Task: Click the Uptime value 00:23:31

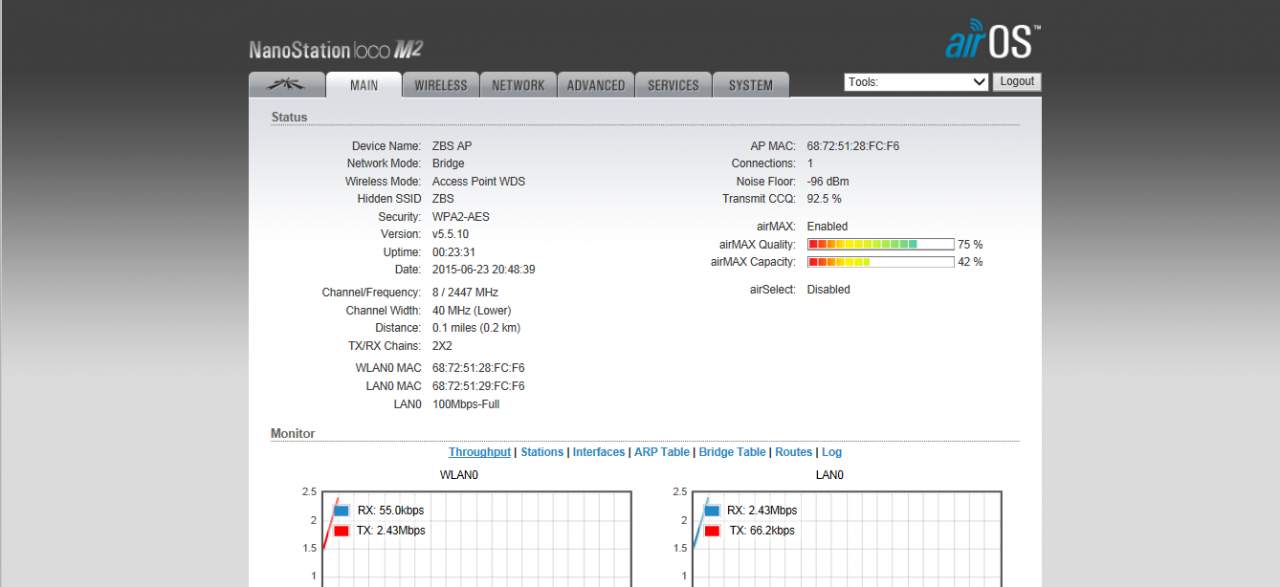Action: [454, 252]
